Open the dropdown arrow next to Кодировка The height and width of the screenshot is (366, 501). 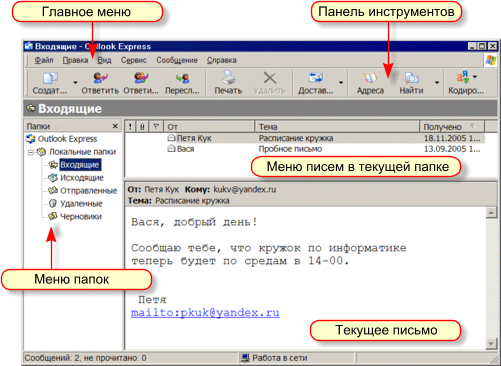pos(475,77)
